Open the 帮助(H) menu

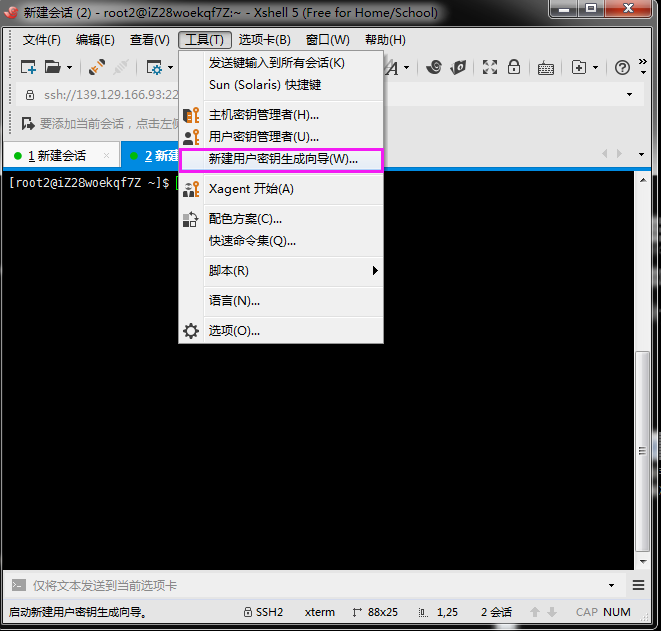click(385, 40)
